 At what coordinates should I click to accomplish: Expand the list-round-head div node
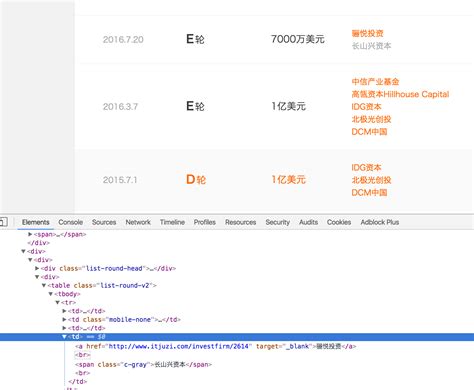pyautogui.click(x=37, y=268)
